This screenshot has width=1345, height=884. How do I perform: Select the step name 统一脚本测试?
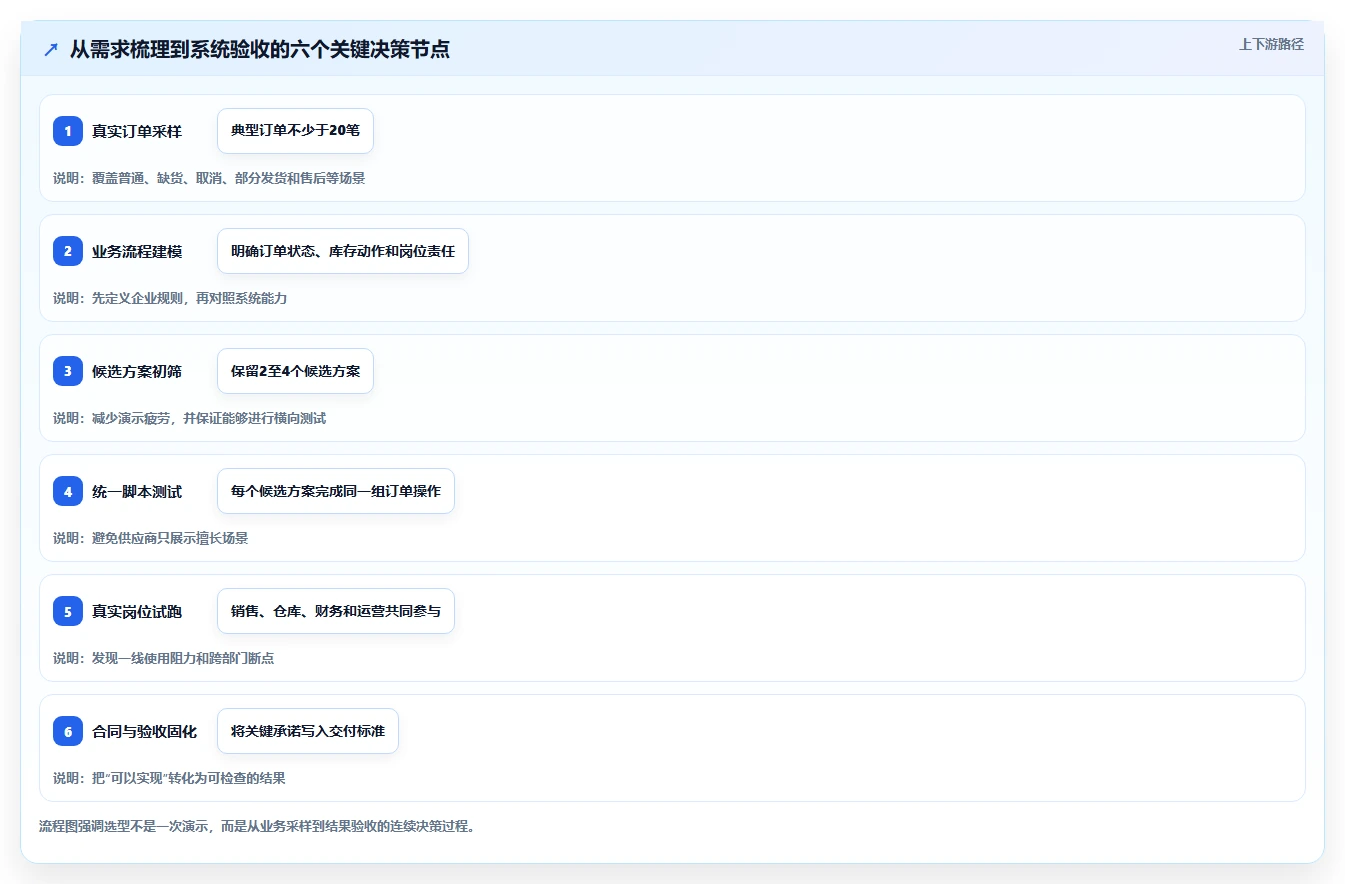(x=137, y=491)
